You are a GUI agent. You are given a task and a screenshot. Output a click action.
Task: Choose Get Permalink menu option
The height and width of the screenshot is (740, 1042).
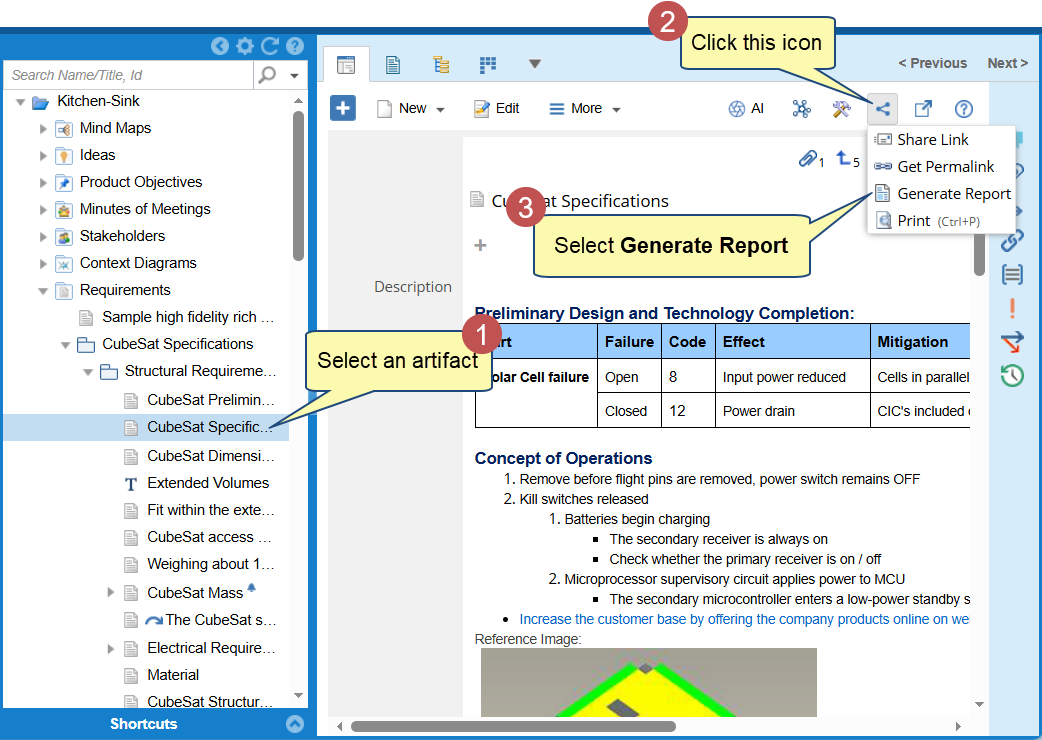point(945,167)
